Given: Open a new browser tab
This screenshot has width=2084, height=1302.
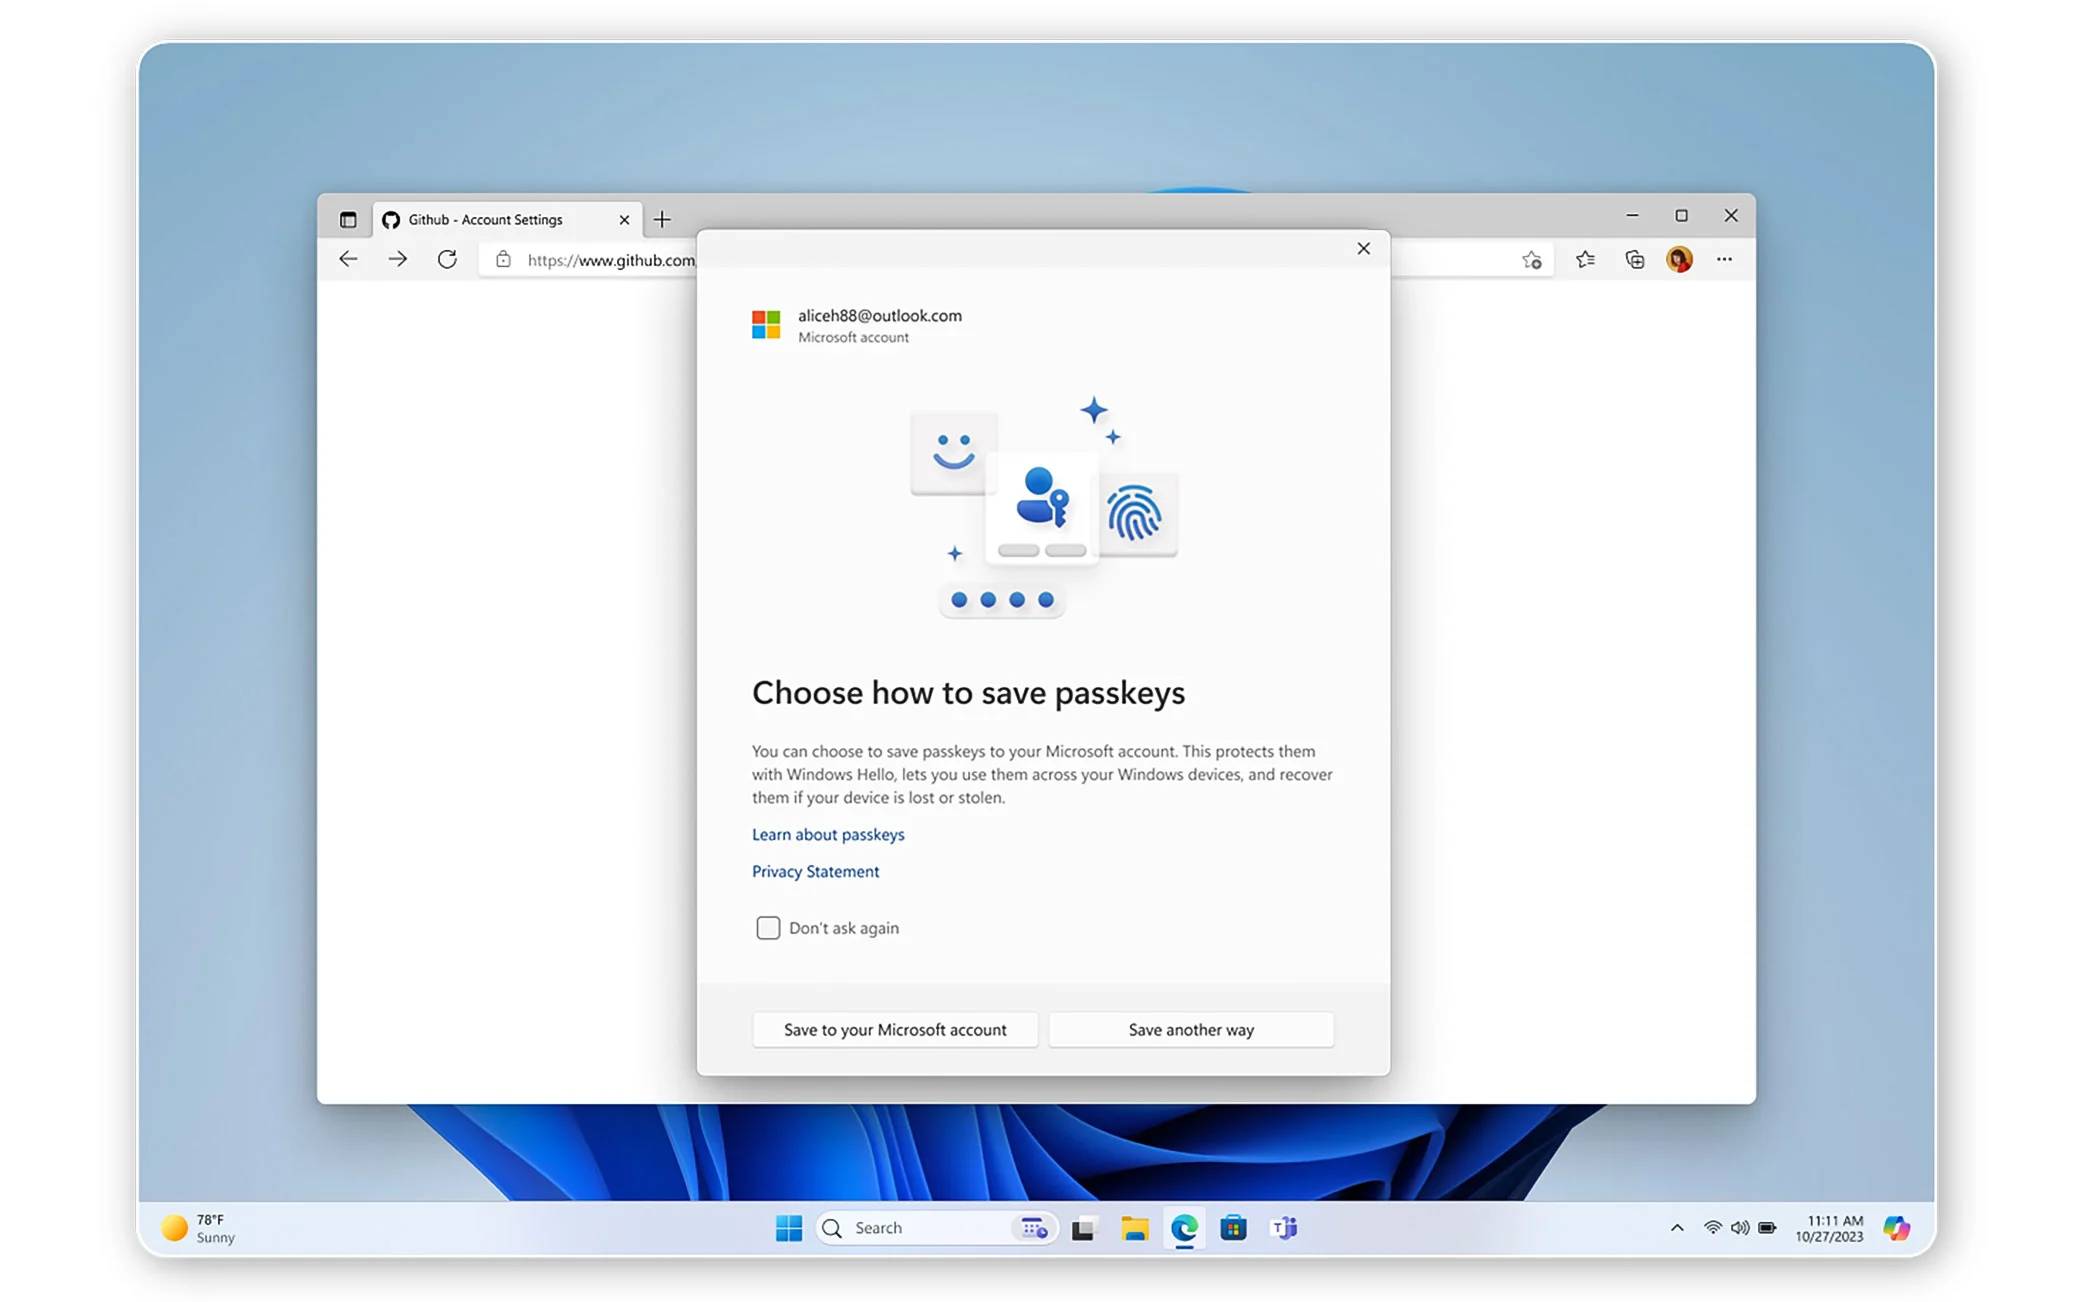Looking at the screenshot, I should pyautogui.click(x=662, y=220).
